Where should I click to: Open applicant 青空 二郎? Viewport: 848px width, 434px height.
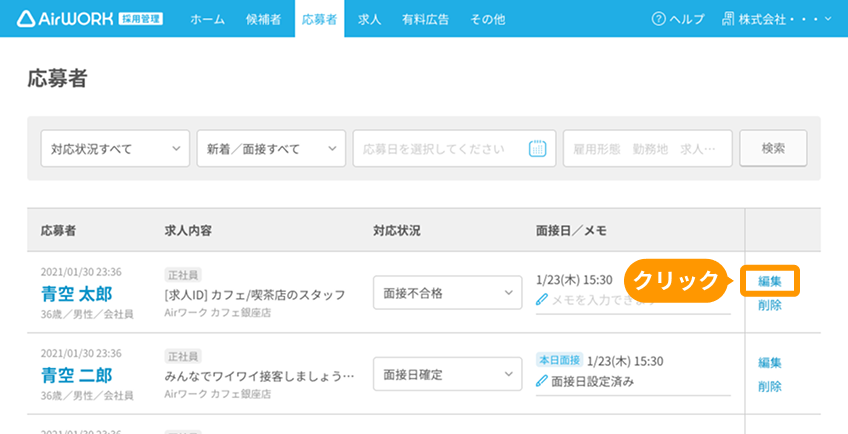(x=77, y=376)
